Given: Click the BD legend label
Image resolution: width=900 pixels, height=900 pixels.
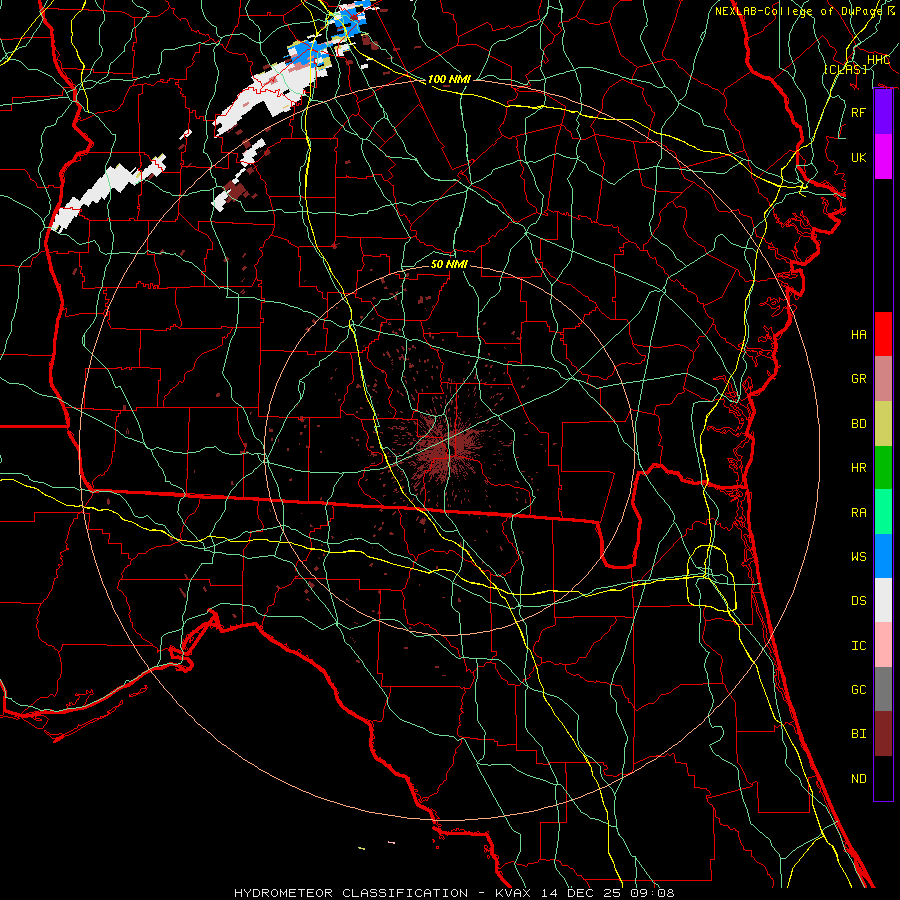Looking at the screenshot, I should [859, 424].
